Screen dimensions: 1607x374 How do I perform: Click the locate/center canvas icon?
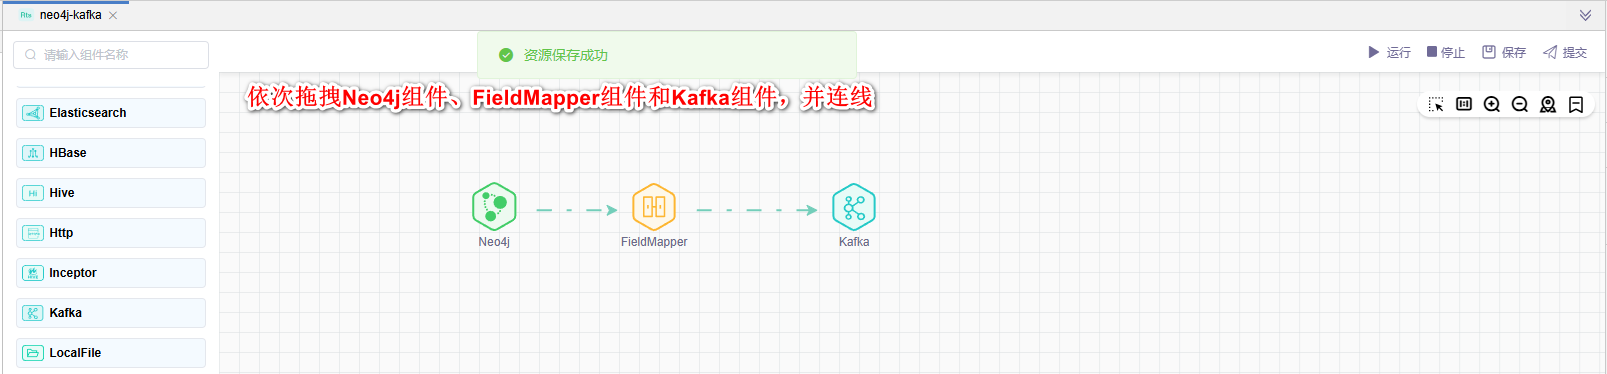pyautogui.click(x=1548, y=104)
